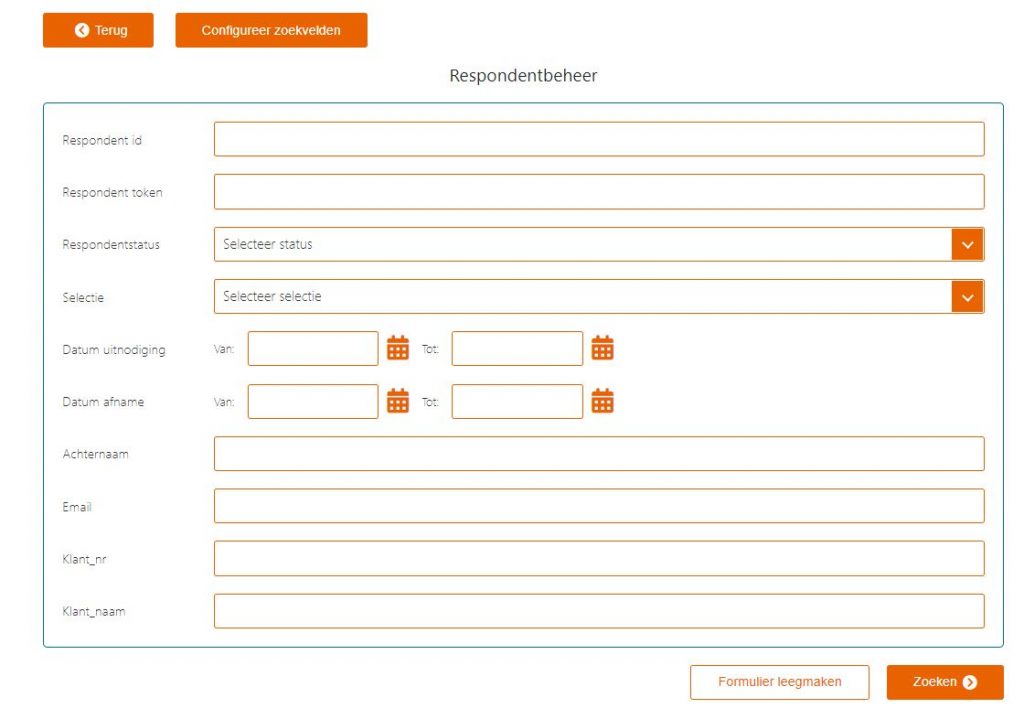Open calendar for Datum afname Van date
Image resolution: width=1024 pixels, height=719 pixels.
(398, 401)
